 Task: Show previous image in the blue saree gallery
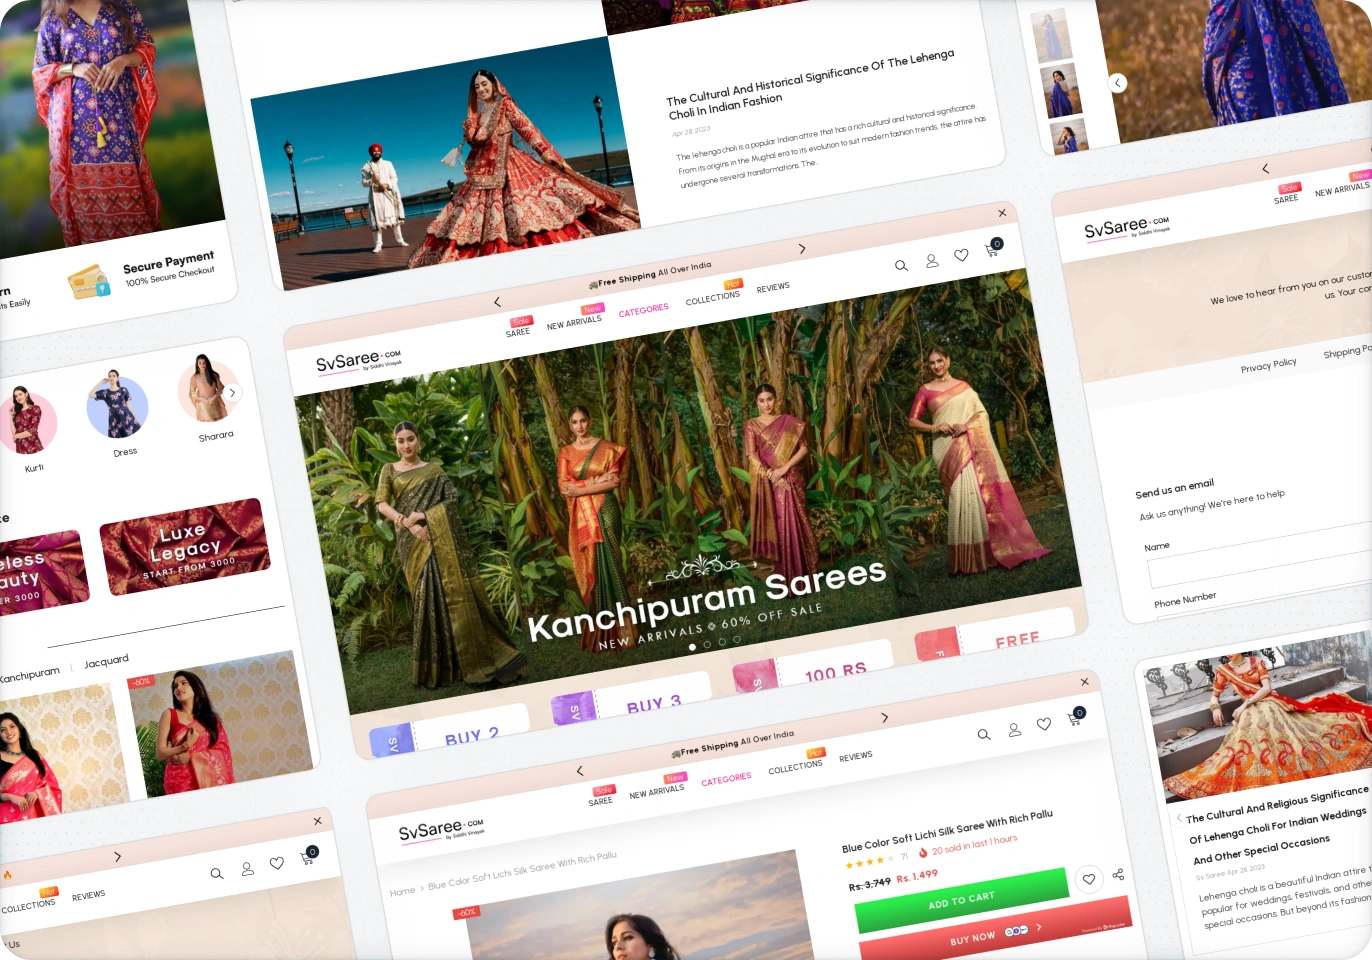click(1118, 83)
